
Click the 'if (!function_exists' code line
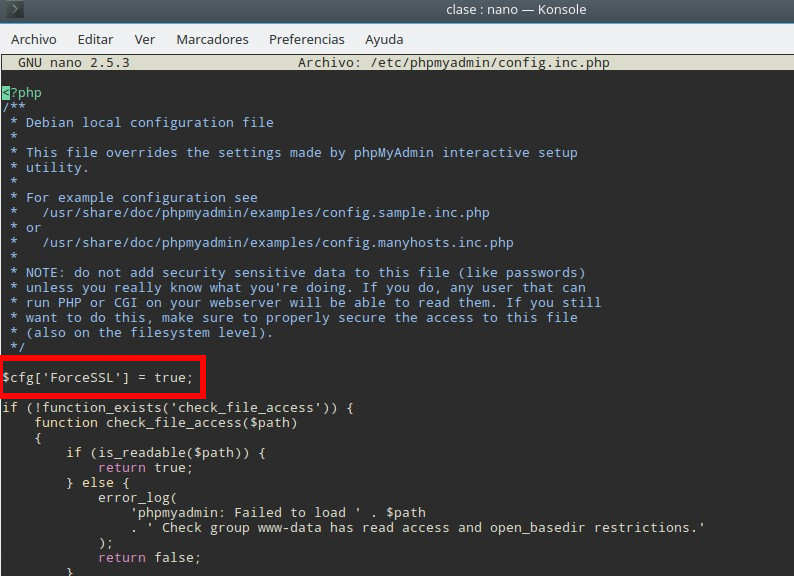[x=178, y=408]
